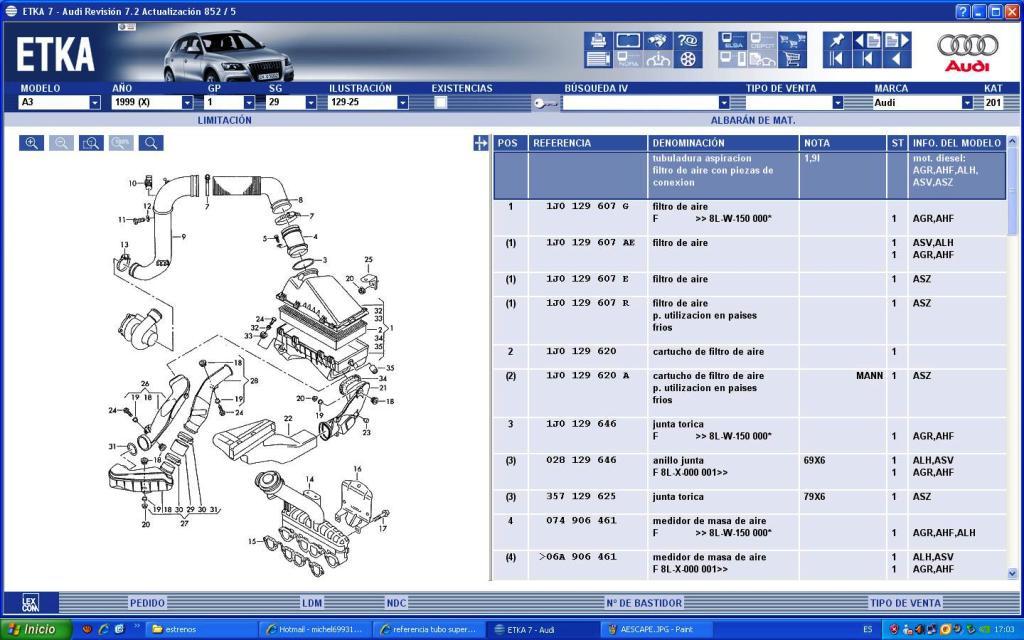The width and height of the screenshot is (1024, 640).
Task: Open the GP dropdown arrow
Action: click(x=249, y=103)
